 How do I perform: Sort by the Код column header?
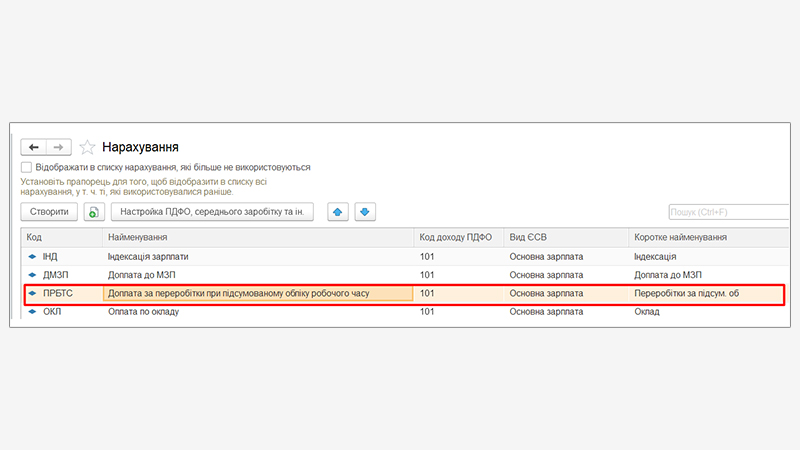[60, 238]
